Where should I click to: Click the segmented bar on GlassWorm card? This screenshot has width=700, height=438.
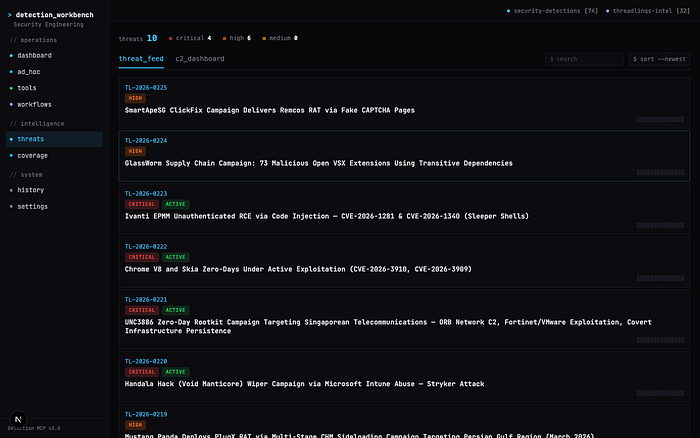click(660, 172)
